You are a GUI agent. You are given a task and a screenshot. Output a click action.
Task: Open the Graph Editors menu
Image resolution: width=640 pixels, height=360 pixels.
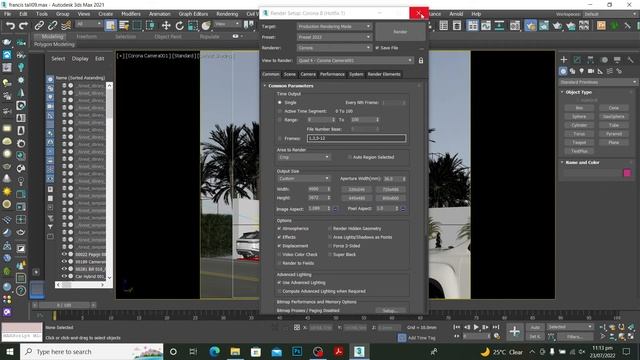click(x=193, y=14)
